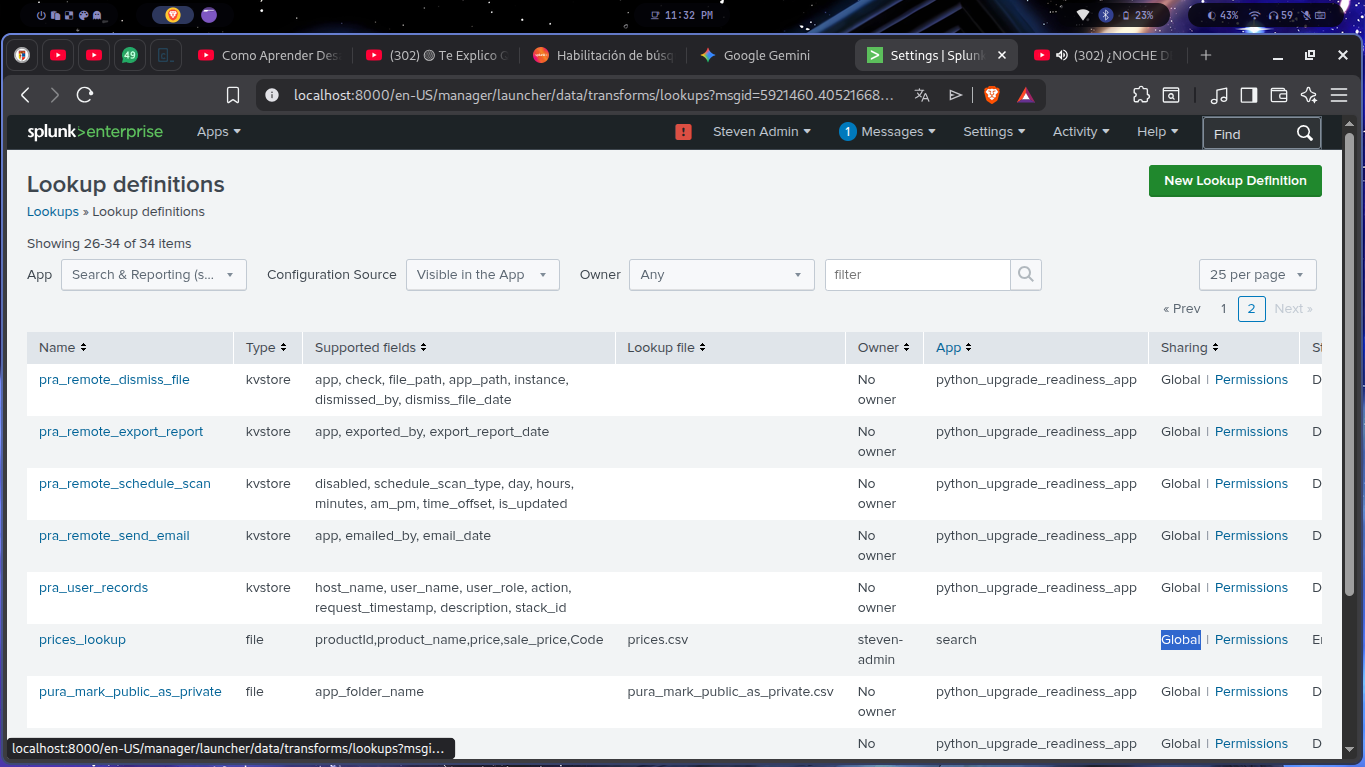Open the prices_lookup definition
The height and width of the screenshot is (767, 1365).
82,639
